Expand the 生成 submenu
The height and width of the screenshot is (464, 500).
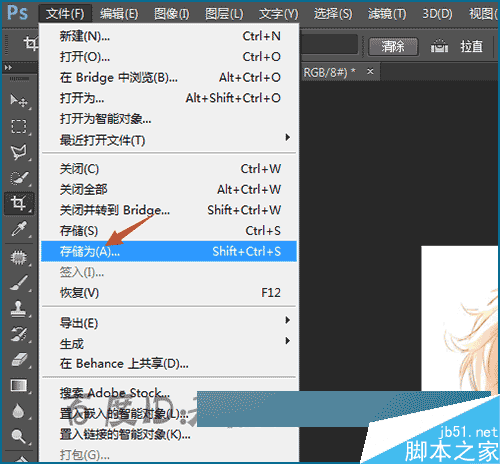(169, 344)
